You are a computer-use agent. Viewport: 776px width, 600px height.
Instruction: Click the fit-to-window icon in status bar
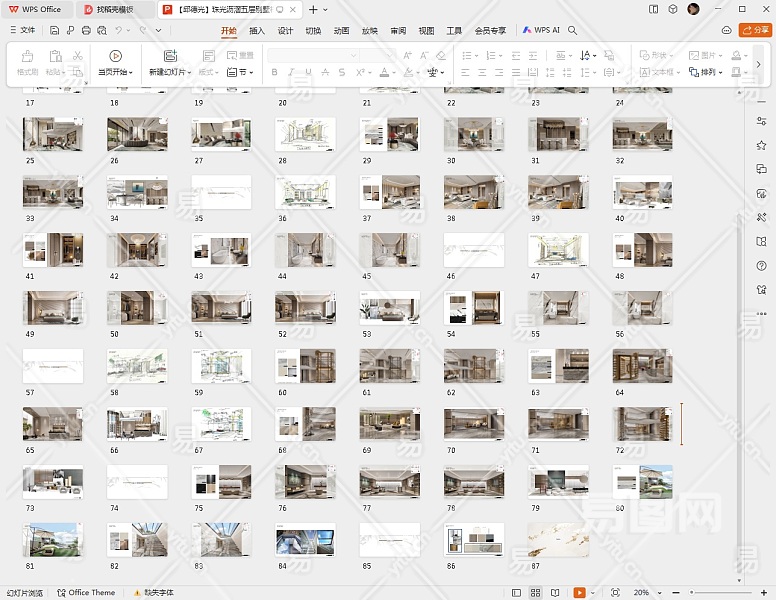click(615, 592)
